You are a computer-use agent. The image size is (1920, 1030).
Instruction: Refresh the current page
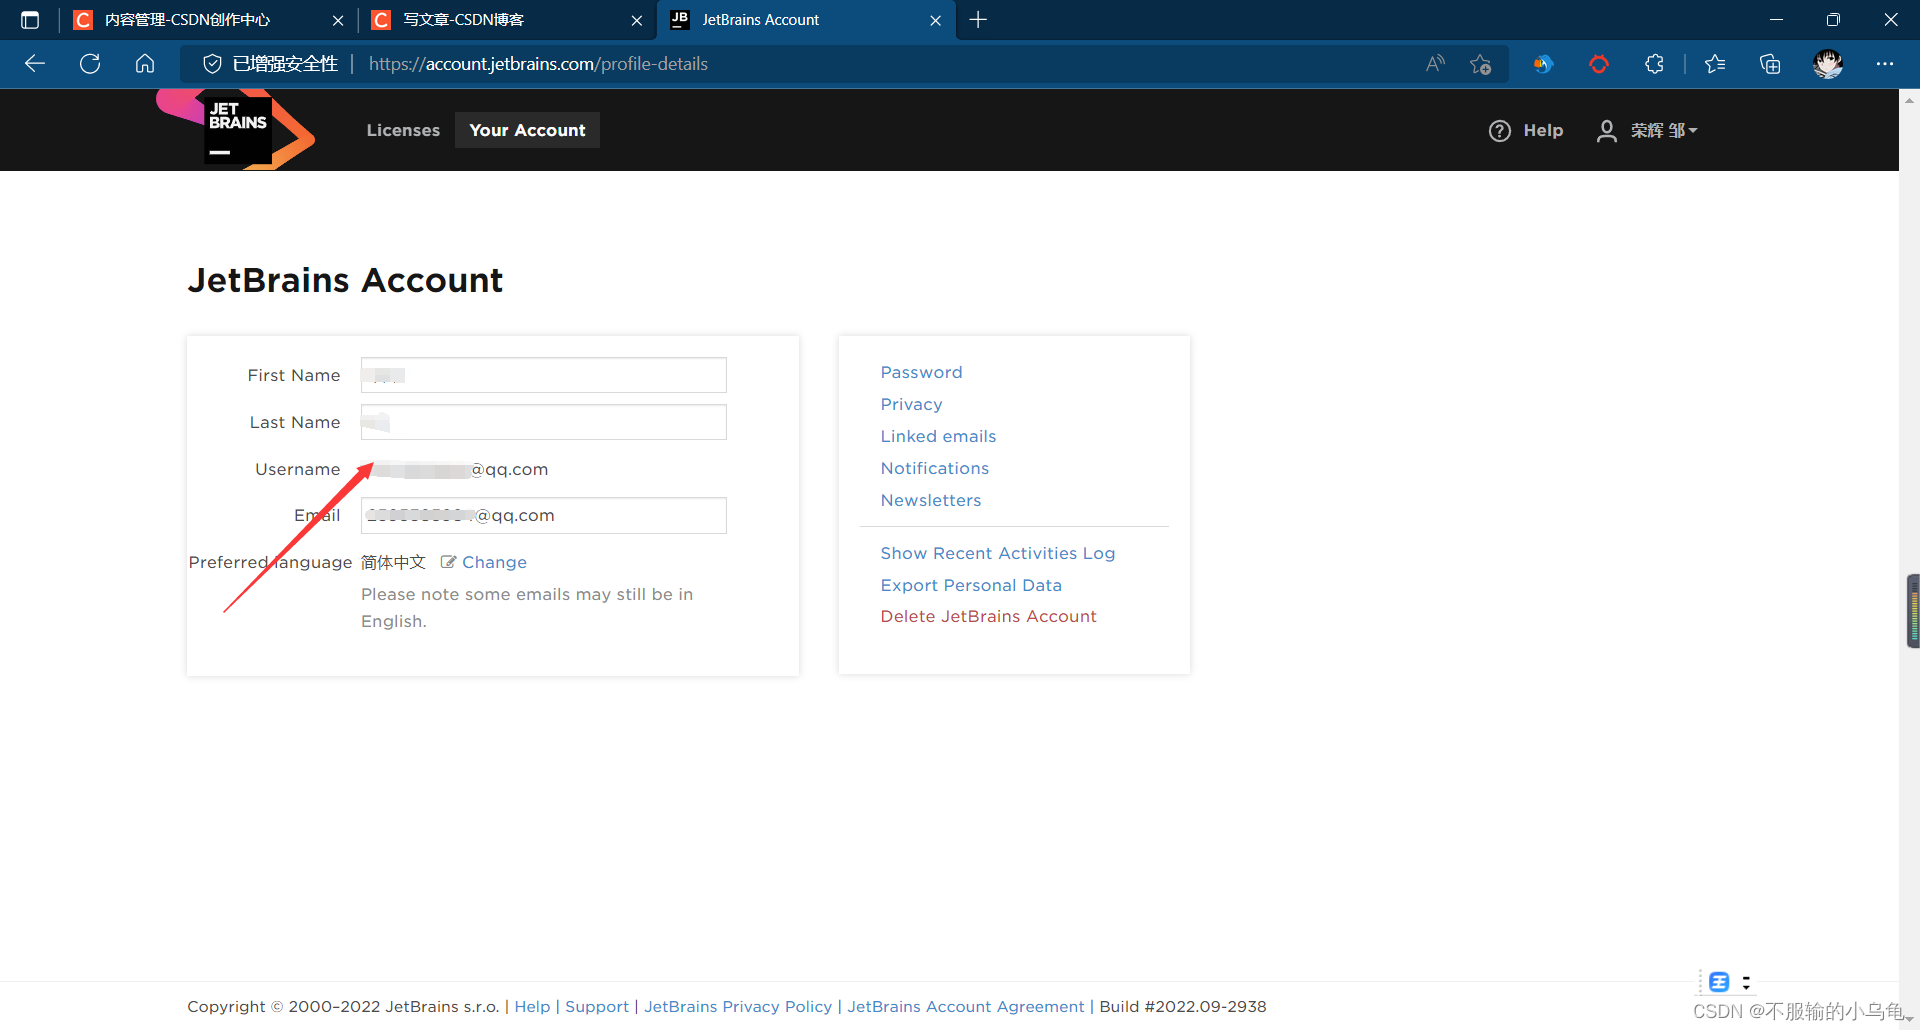coord(90,64)
